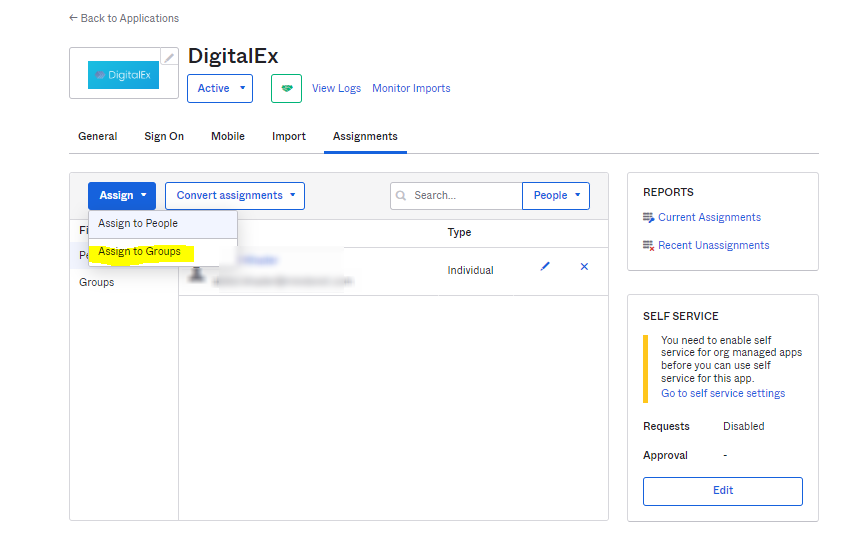The width and height of the screenshot is (856, 548).
Task: Open the Import tab
Action: tap(289, 136)
